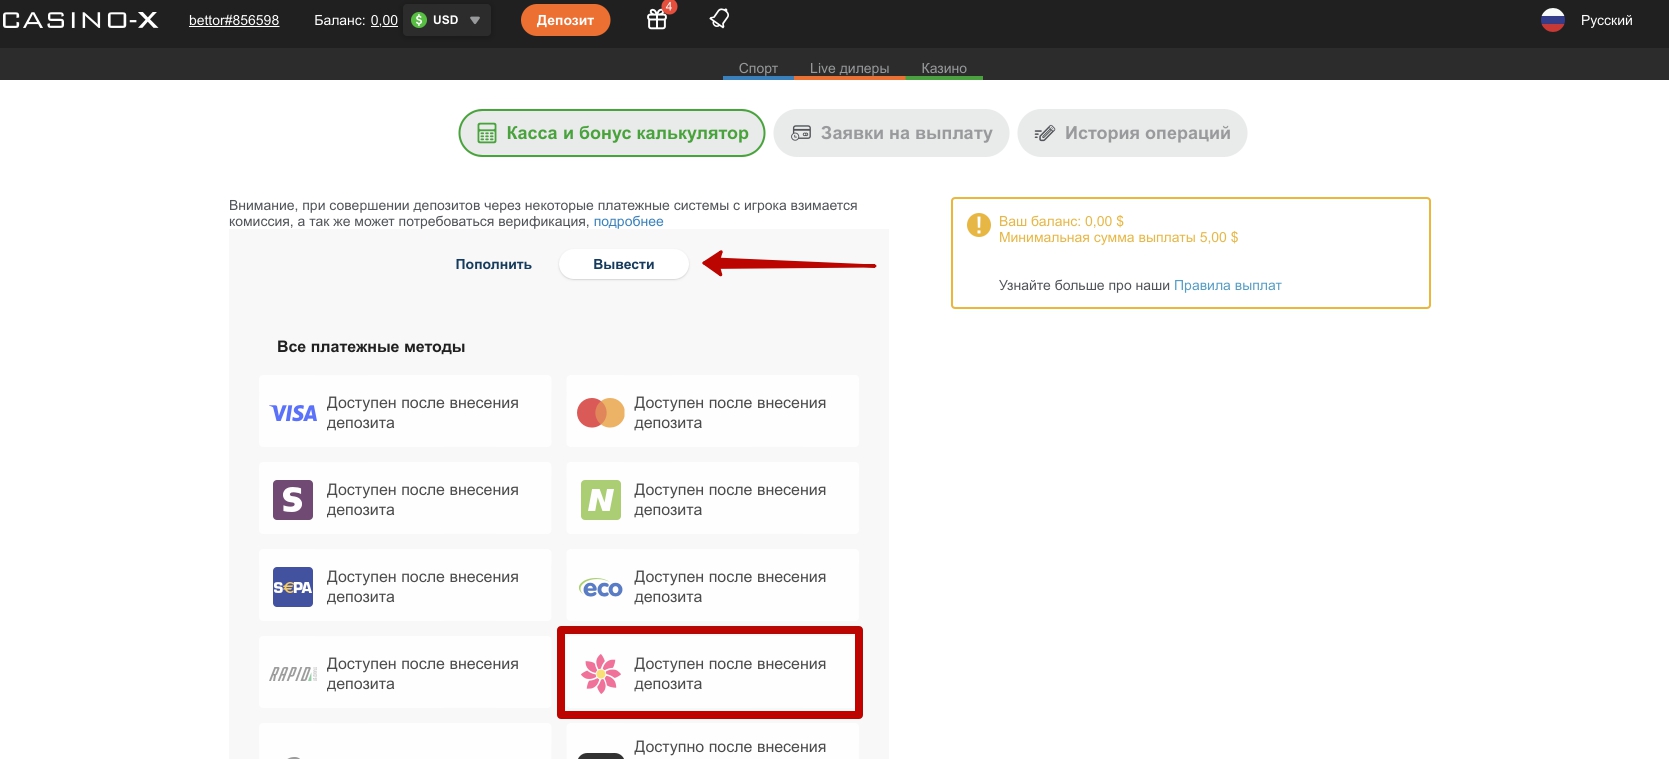The height and width of the screenshot is (759, 1669).
Task: Open the Правила выплат link
Action: 1227,285
